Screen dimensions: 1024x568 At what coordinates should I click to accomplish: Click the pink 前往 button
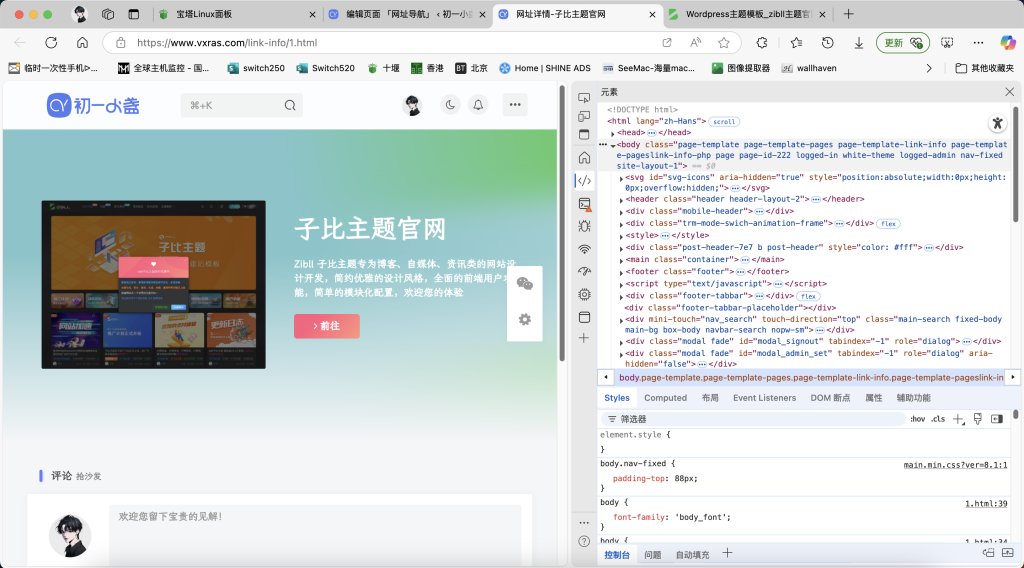pyautogui.click(x=326, y=326)
